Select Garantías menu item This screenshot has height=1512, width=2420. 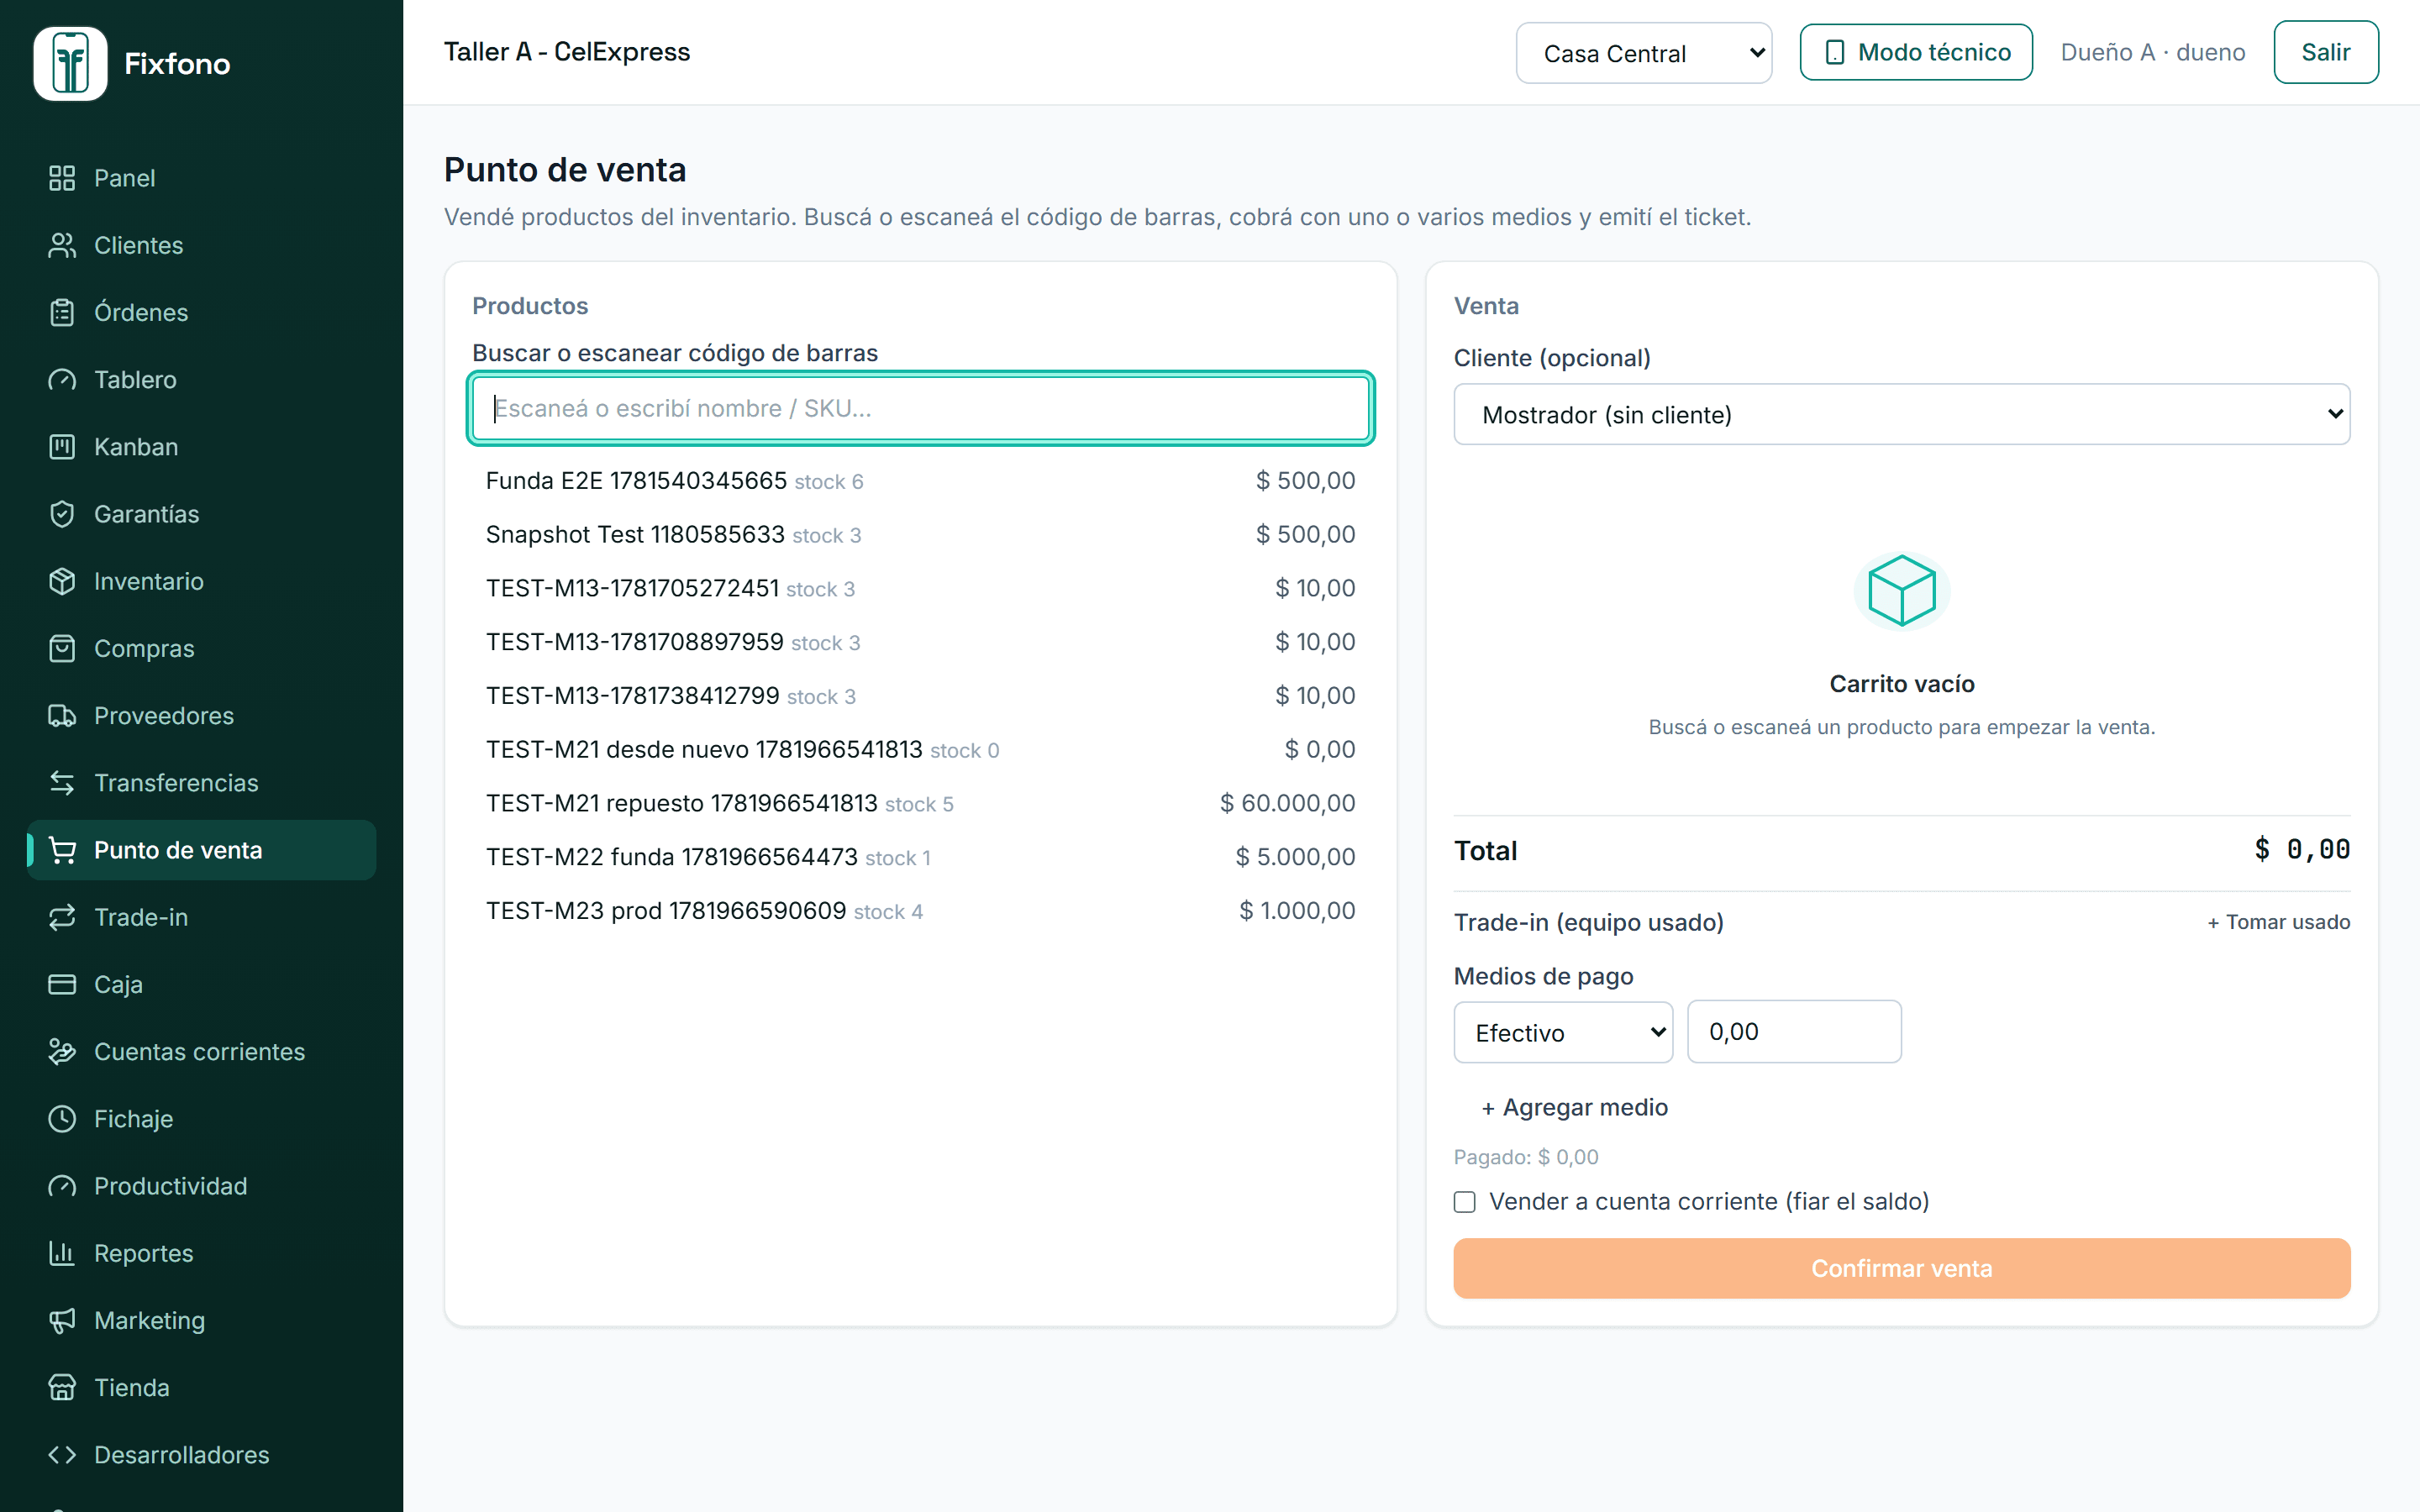(x=201, y=514)
